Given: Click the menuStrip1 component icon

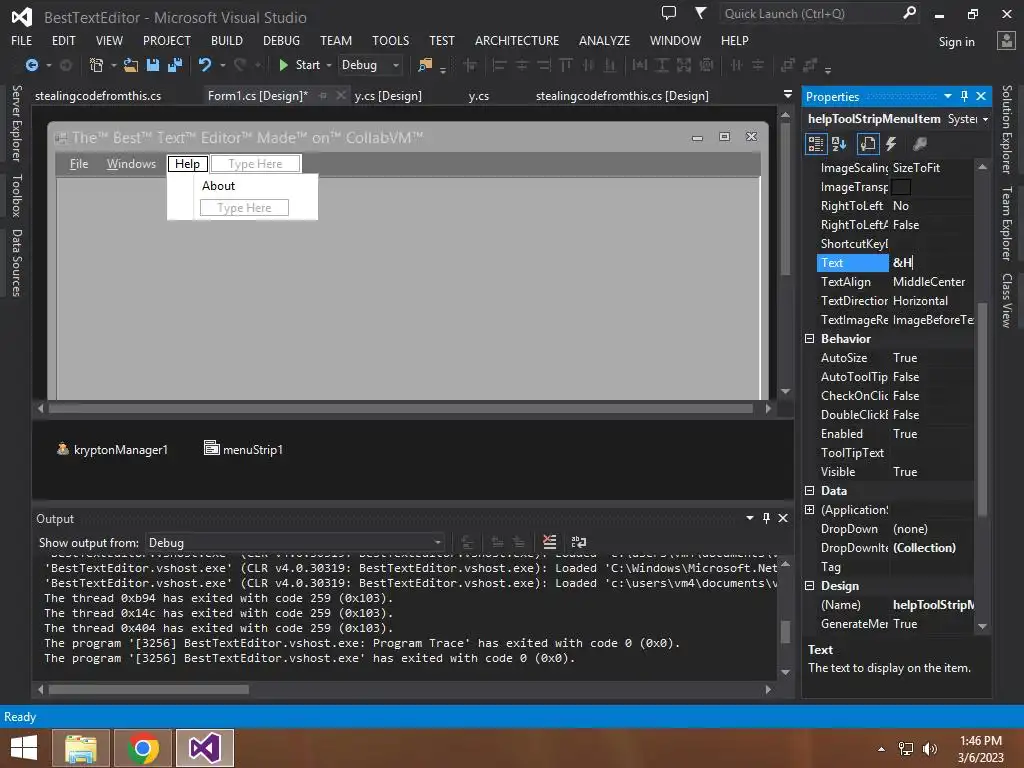Looking at the screenshot, I should coord(211,448).
